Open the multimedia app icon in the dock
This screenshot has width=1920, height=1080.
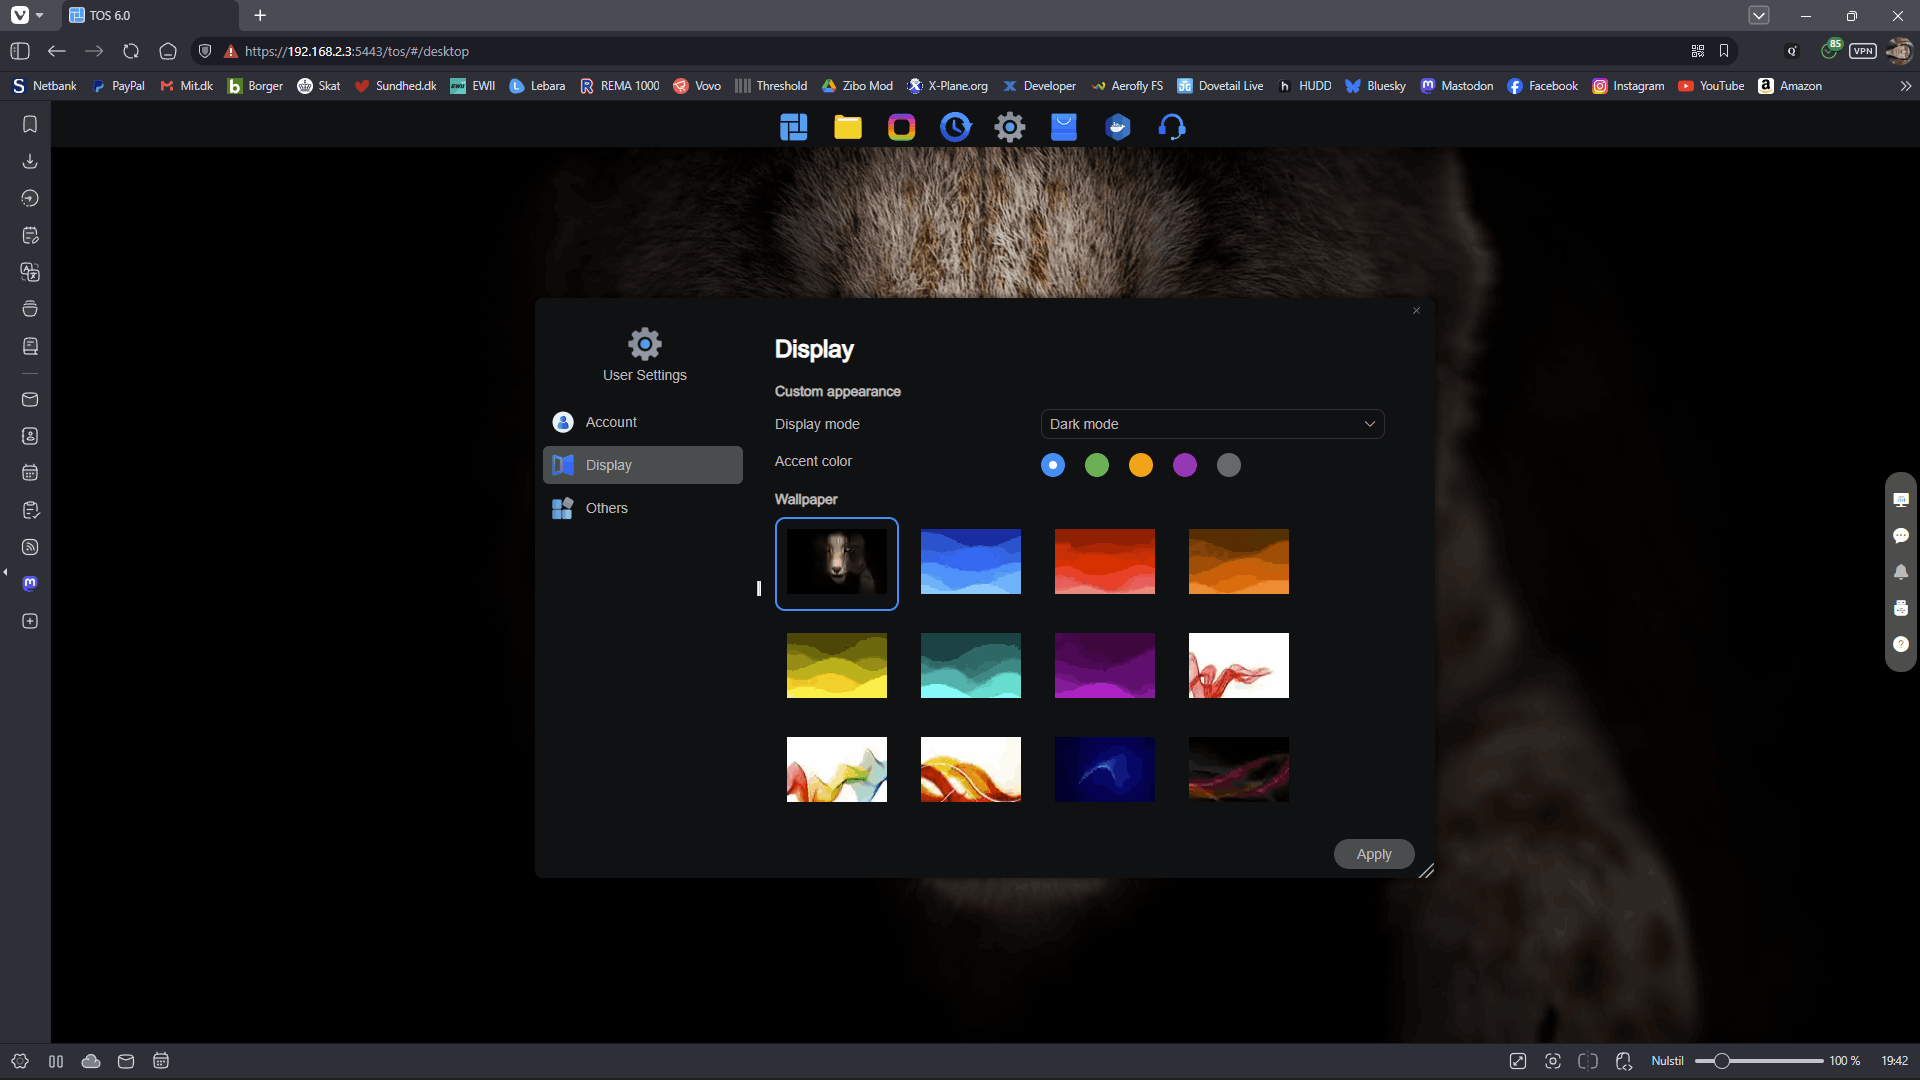901,127
